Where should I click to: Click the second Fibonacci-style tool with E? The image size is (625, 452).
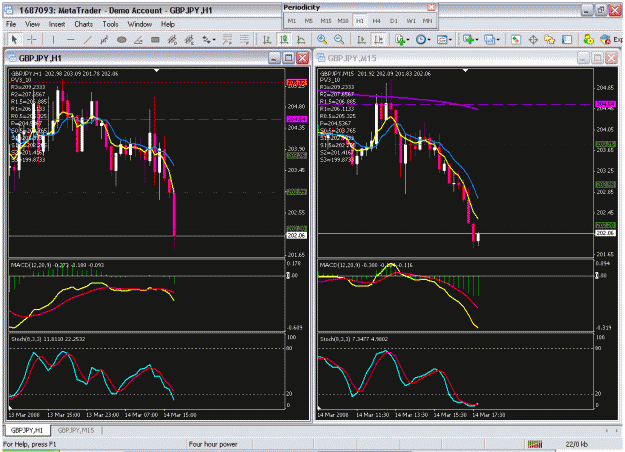pos(189,39)
